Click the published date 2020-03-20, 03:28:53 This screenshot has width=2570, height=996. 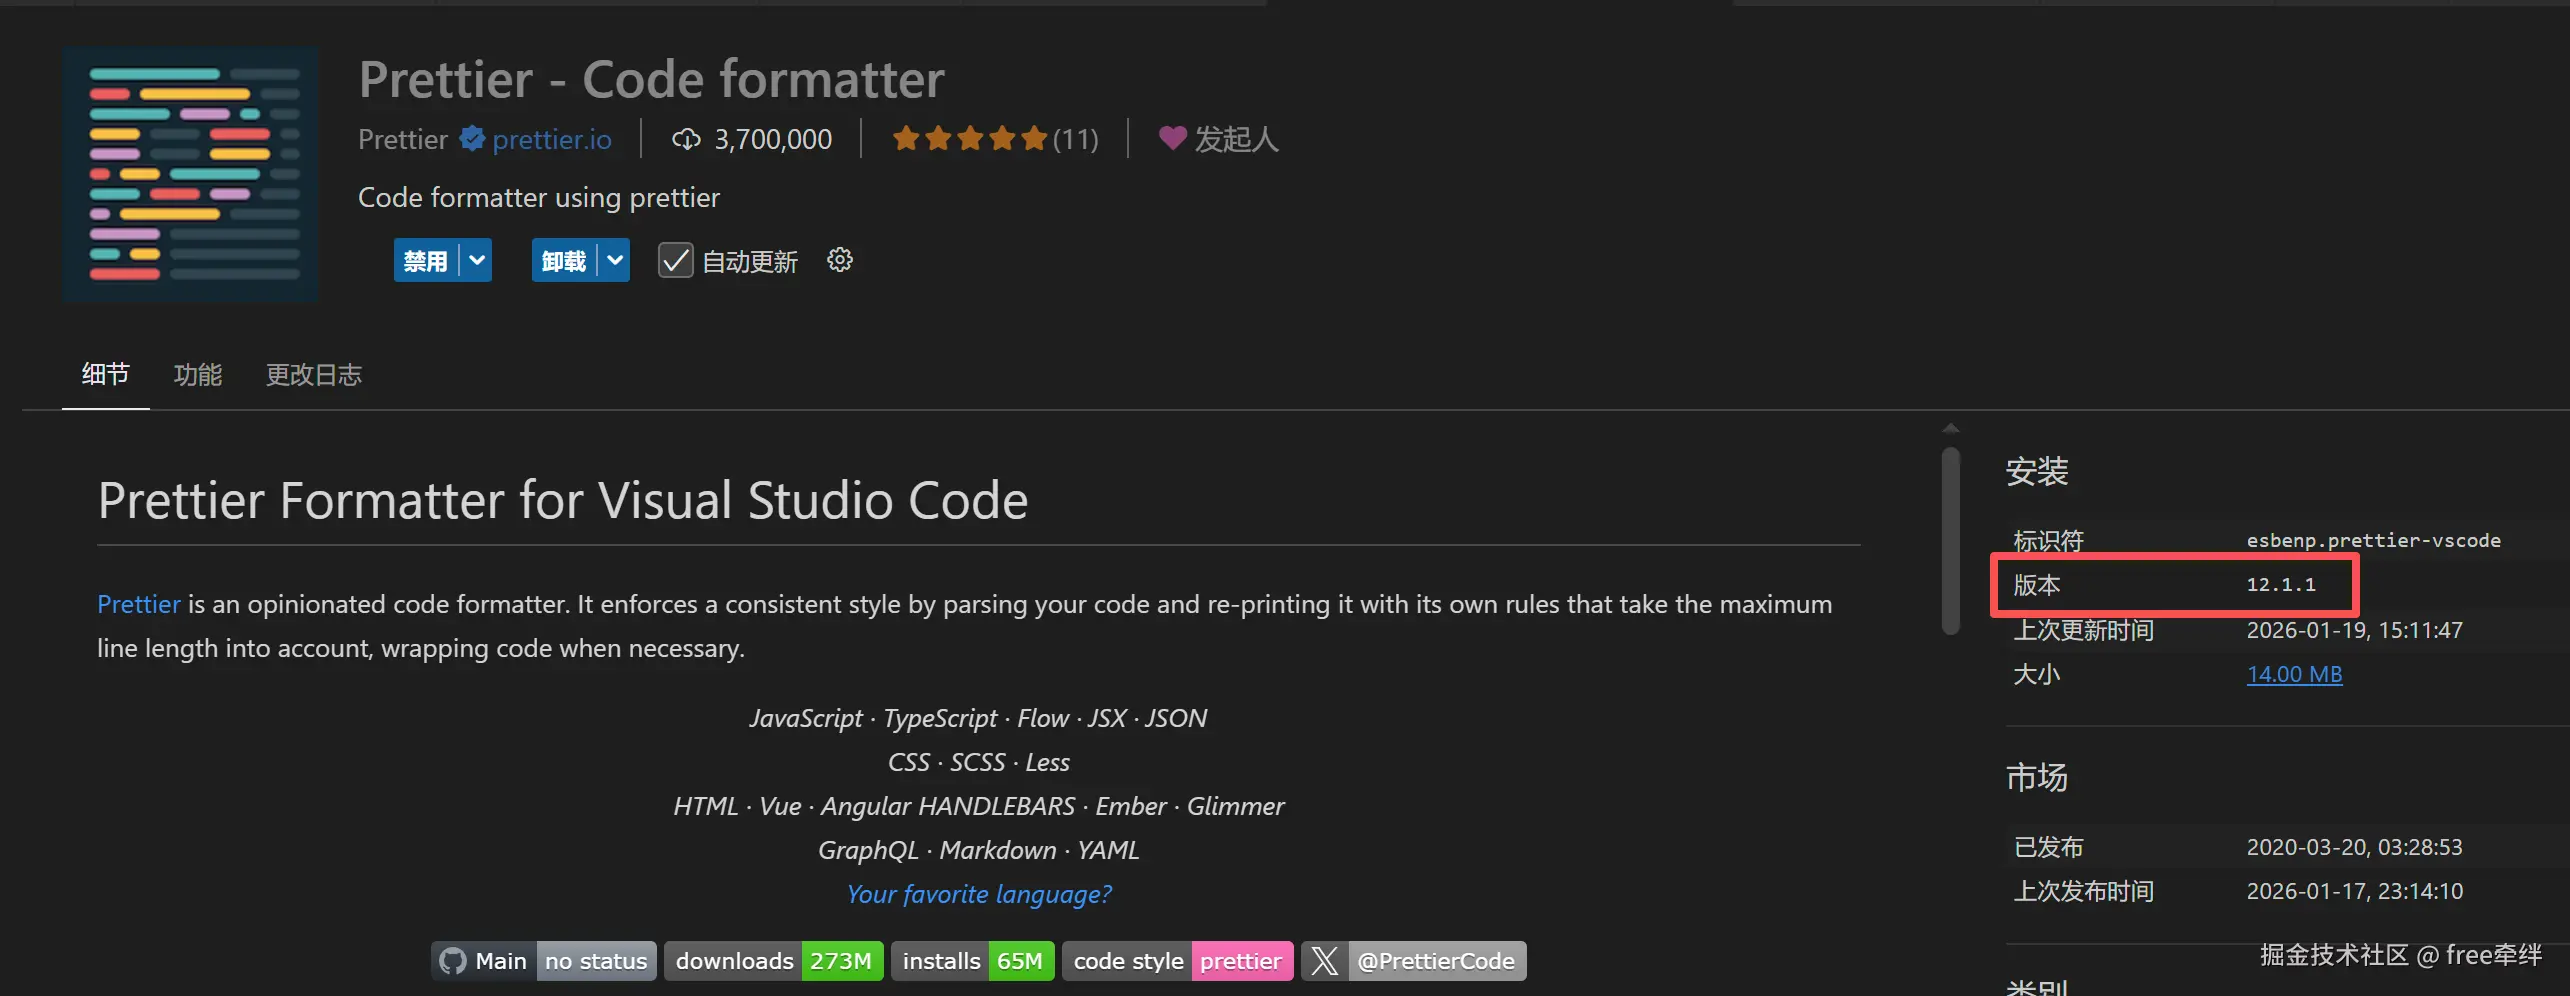(2354, 847)
